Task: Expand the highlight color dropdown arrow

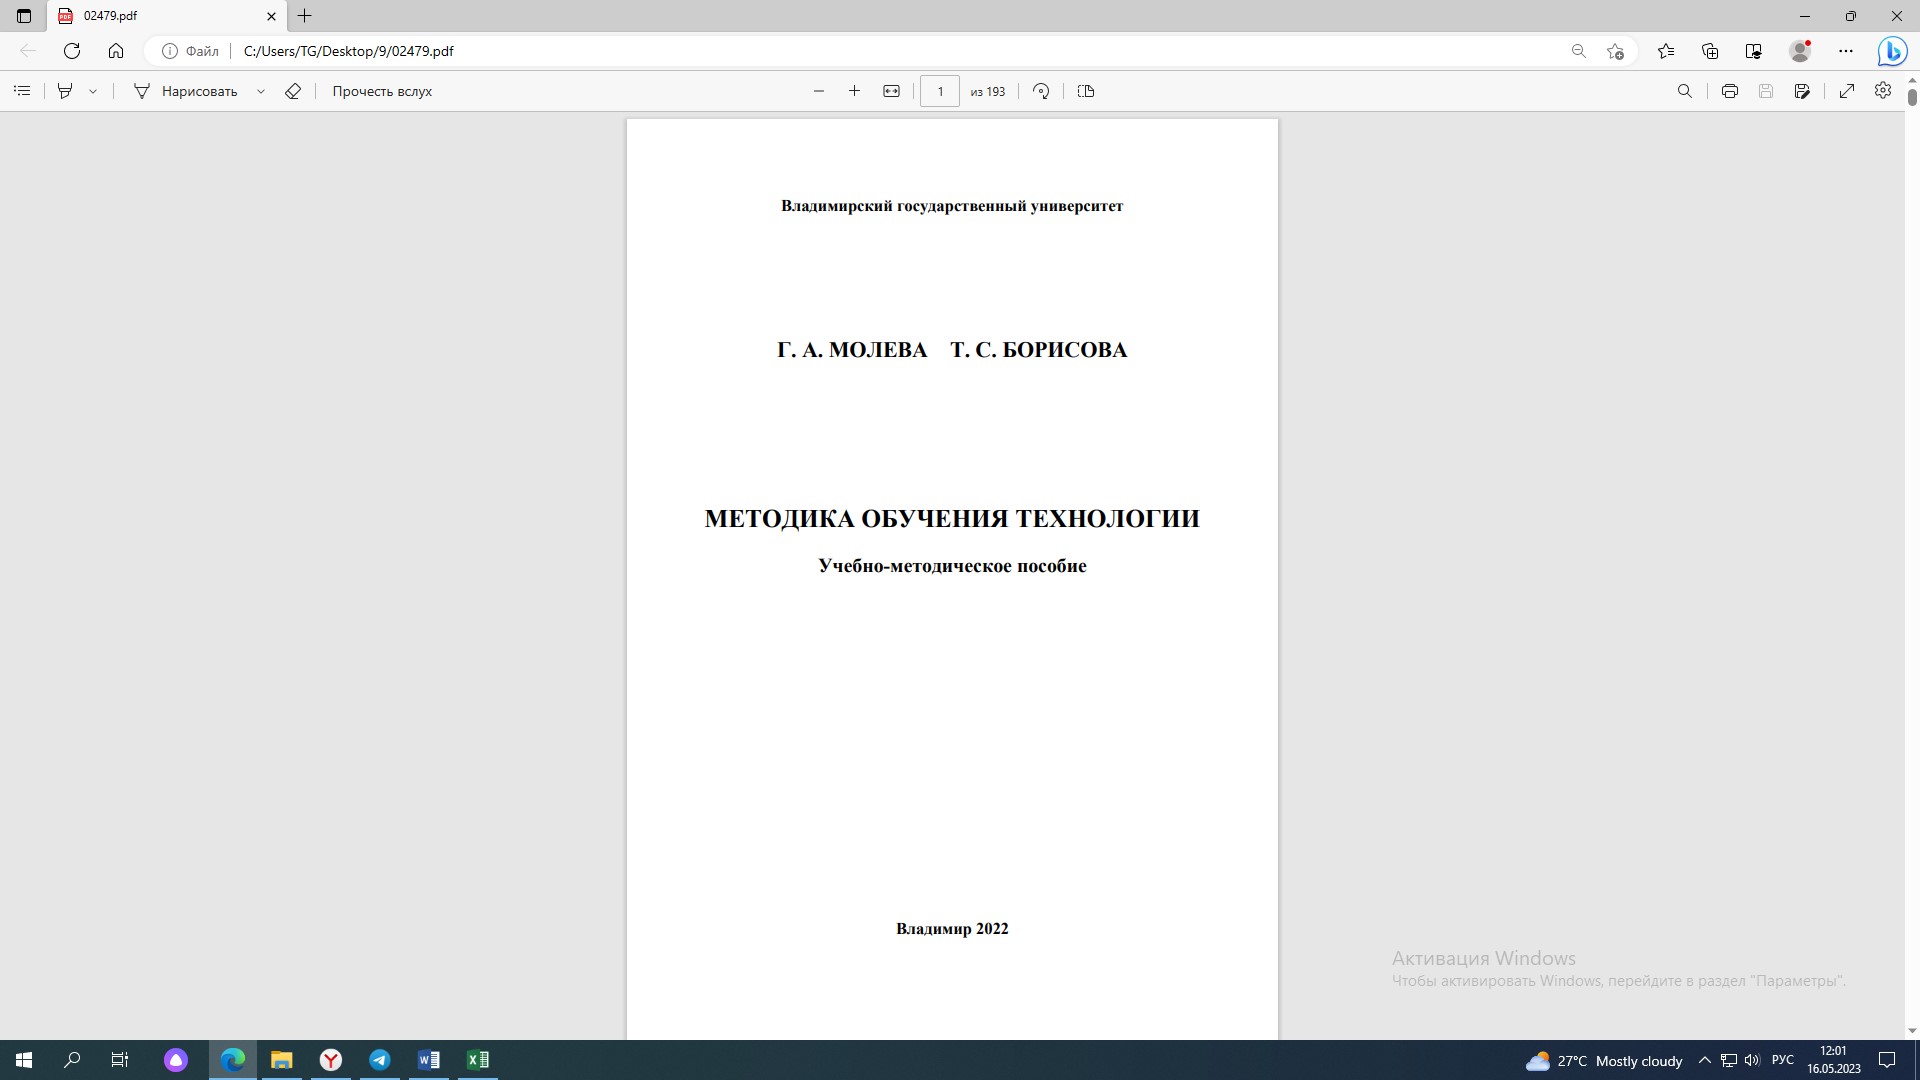Action: pyautogui.click(x=93, y=91)
